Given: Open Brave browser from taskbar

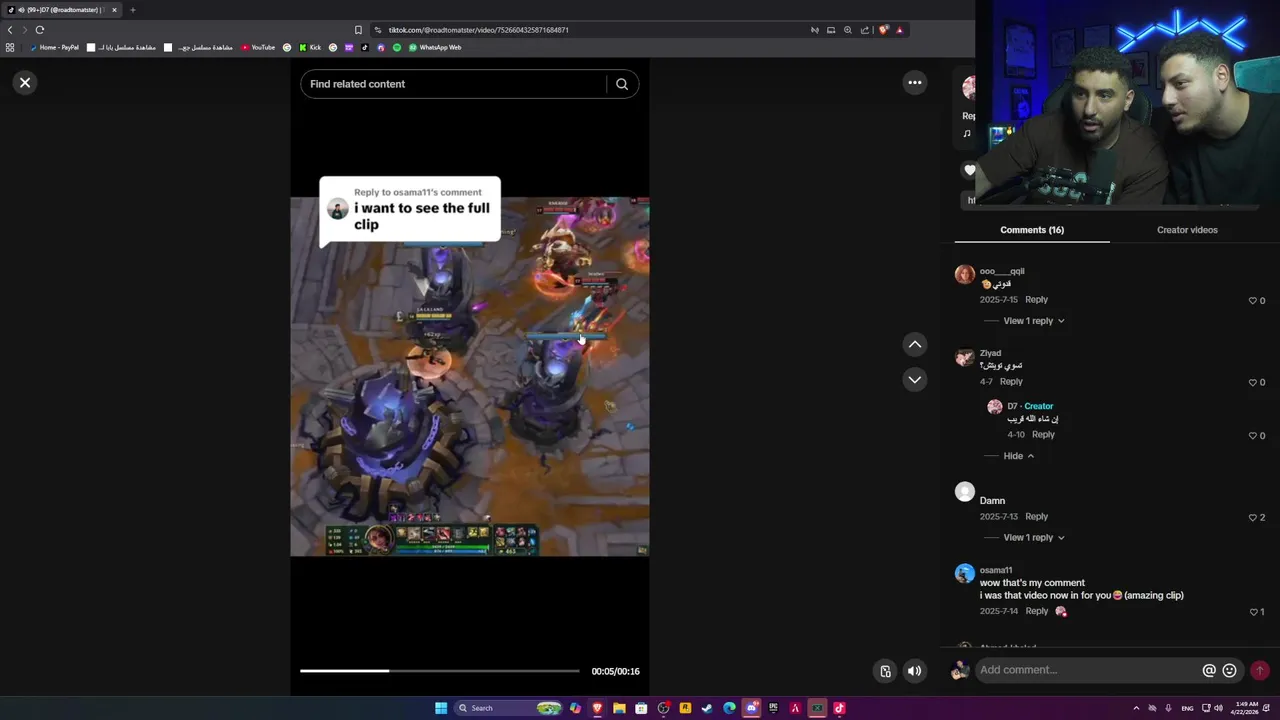Looking at the screenshot, I should pos(597,708).
